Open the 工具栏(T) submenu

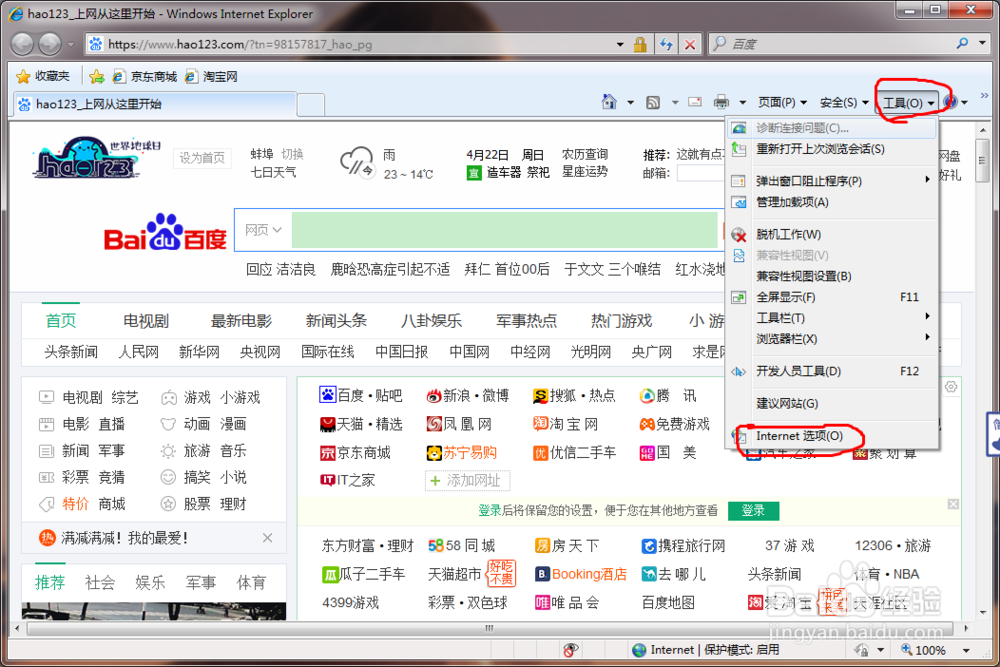click(x=832, y=318)
